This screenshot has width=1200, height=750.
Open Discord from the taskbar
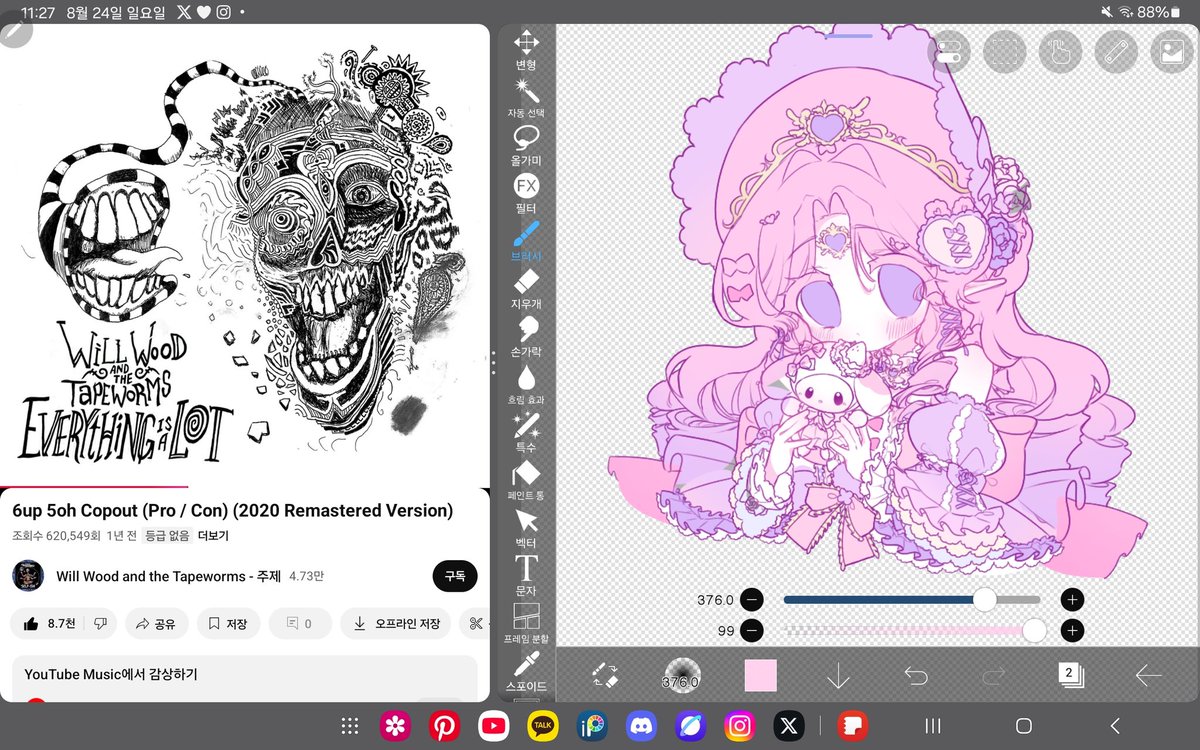pos(641,726)
